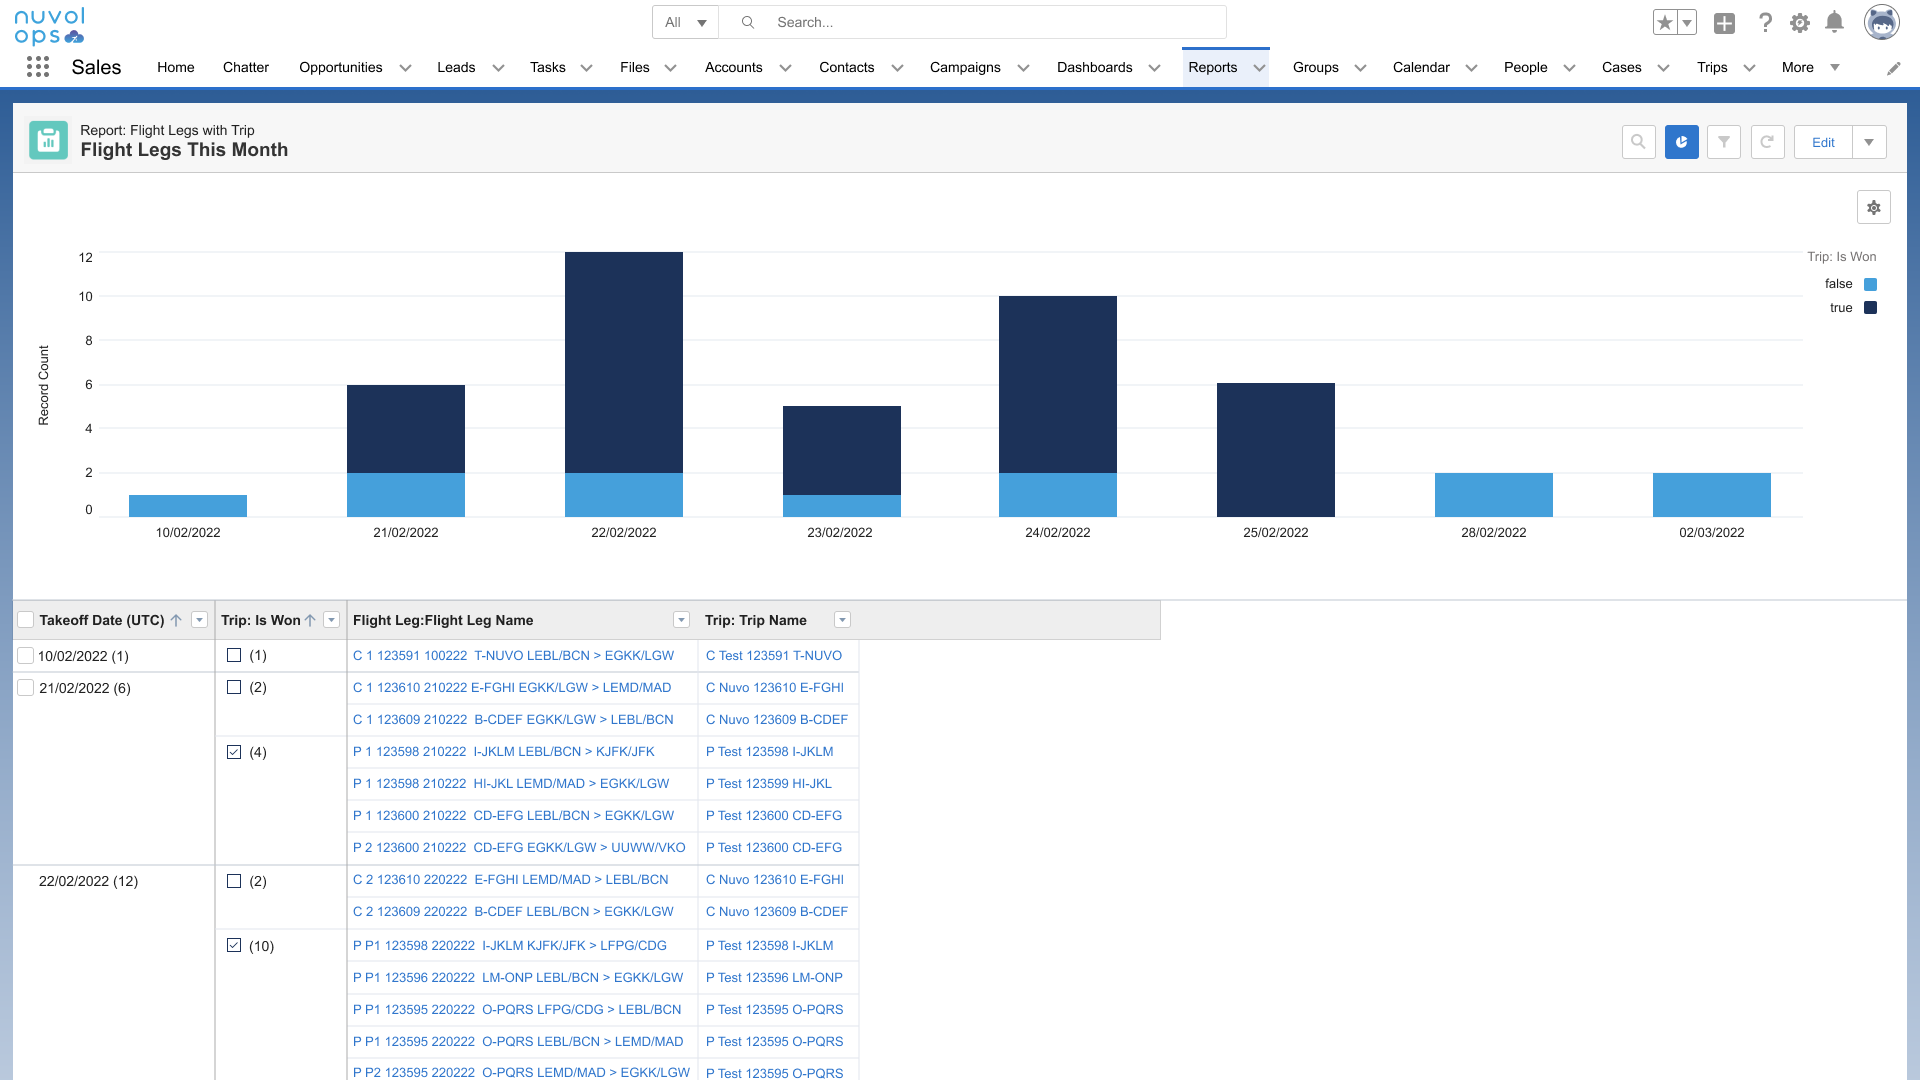The width and height of the screenshot is (1920, 1080).
Task: Go to the Dashboards tab
Action: (1094, 67)
